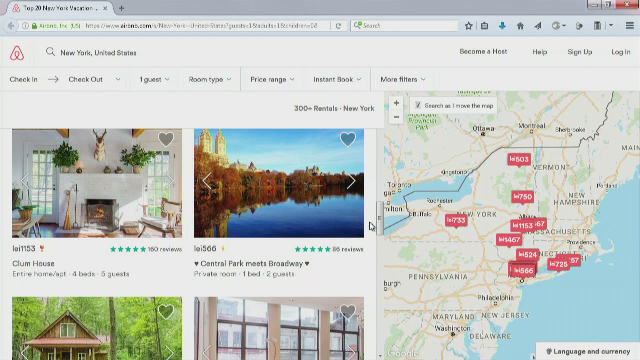This screenshot has height=360, width=640.
Task: Click the send tab paper plane icon
Action: coord(538,26)
